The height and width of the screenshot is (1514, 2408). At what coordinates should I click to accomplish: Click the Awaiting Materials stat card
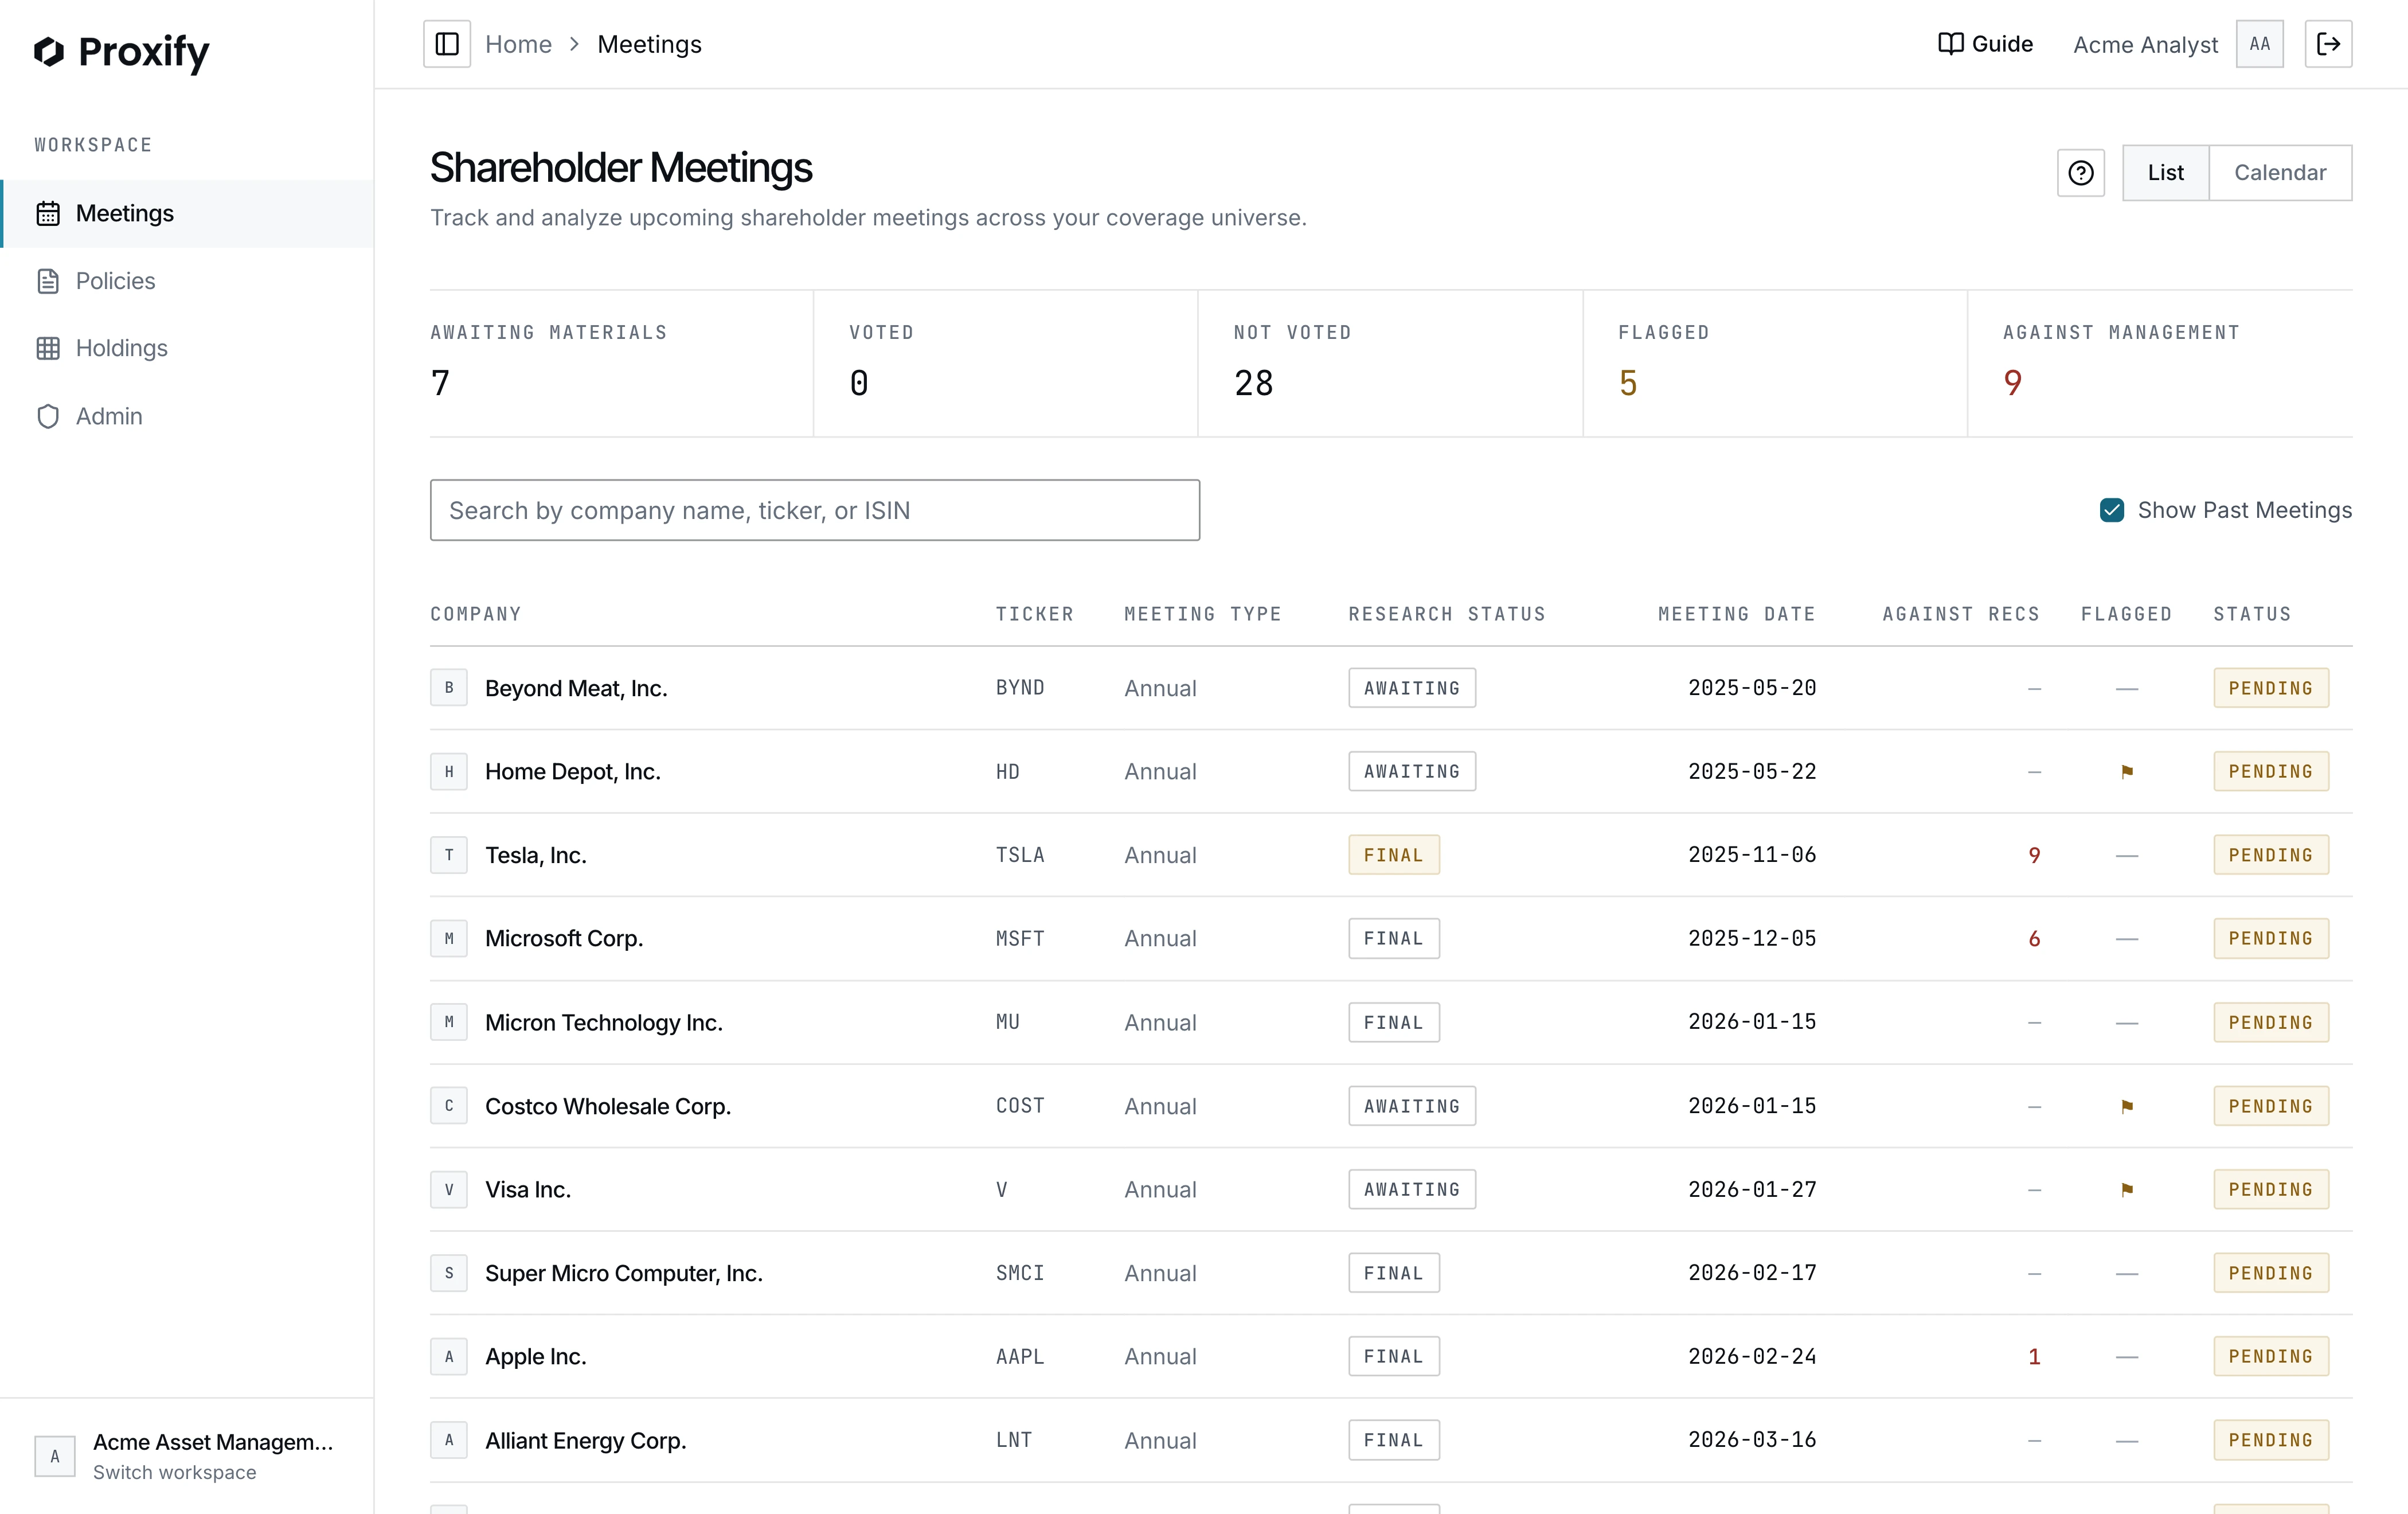(621, 364)
